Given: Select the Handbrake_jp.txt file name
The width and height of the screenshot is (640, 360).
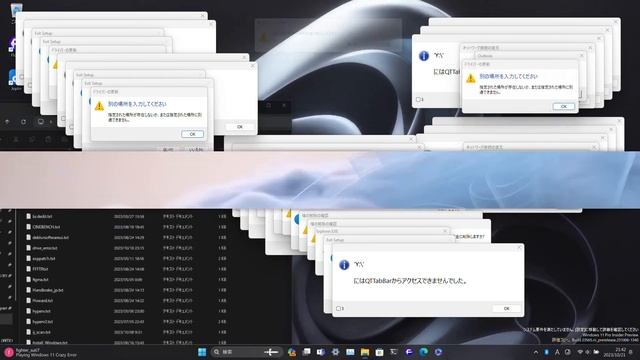Looking at the screenshot, I should click(48, 290).
